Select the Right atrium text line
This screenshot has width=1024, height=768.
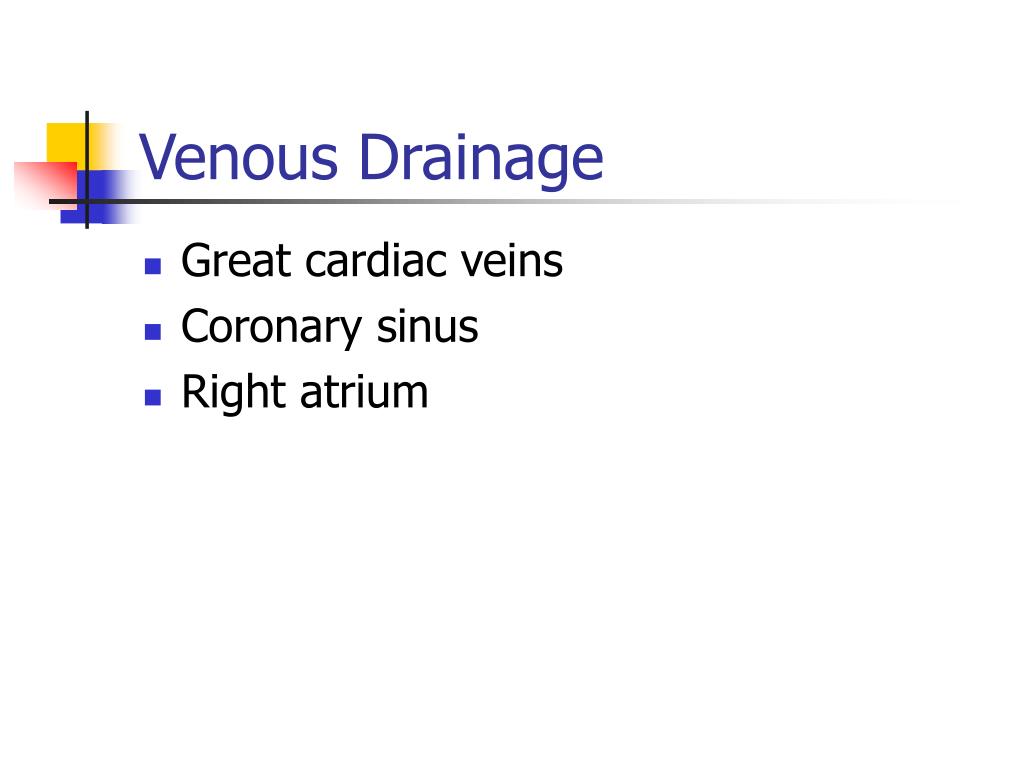pos(305,393)
